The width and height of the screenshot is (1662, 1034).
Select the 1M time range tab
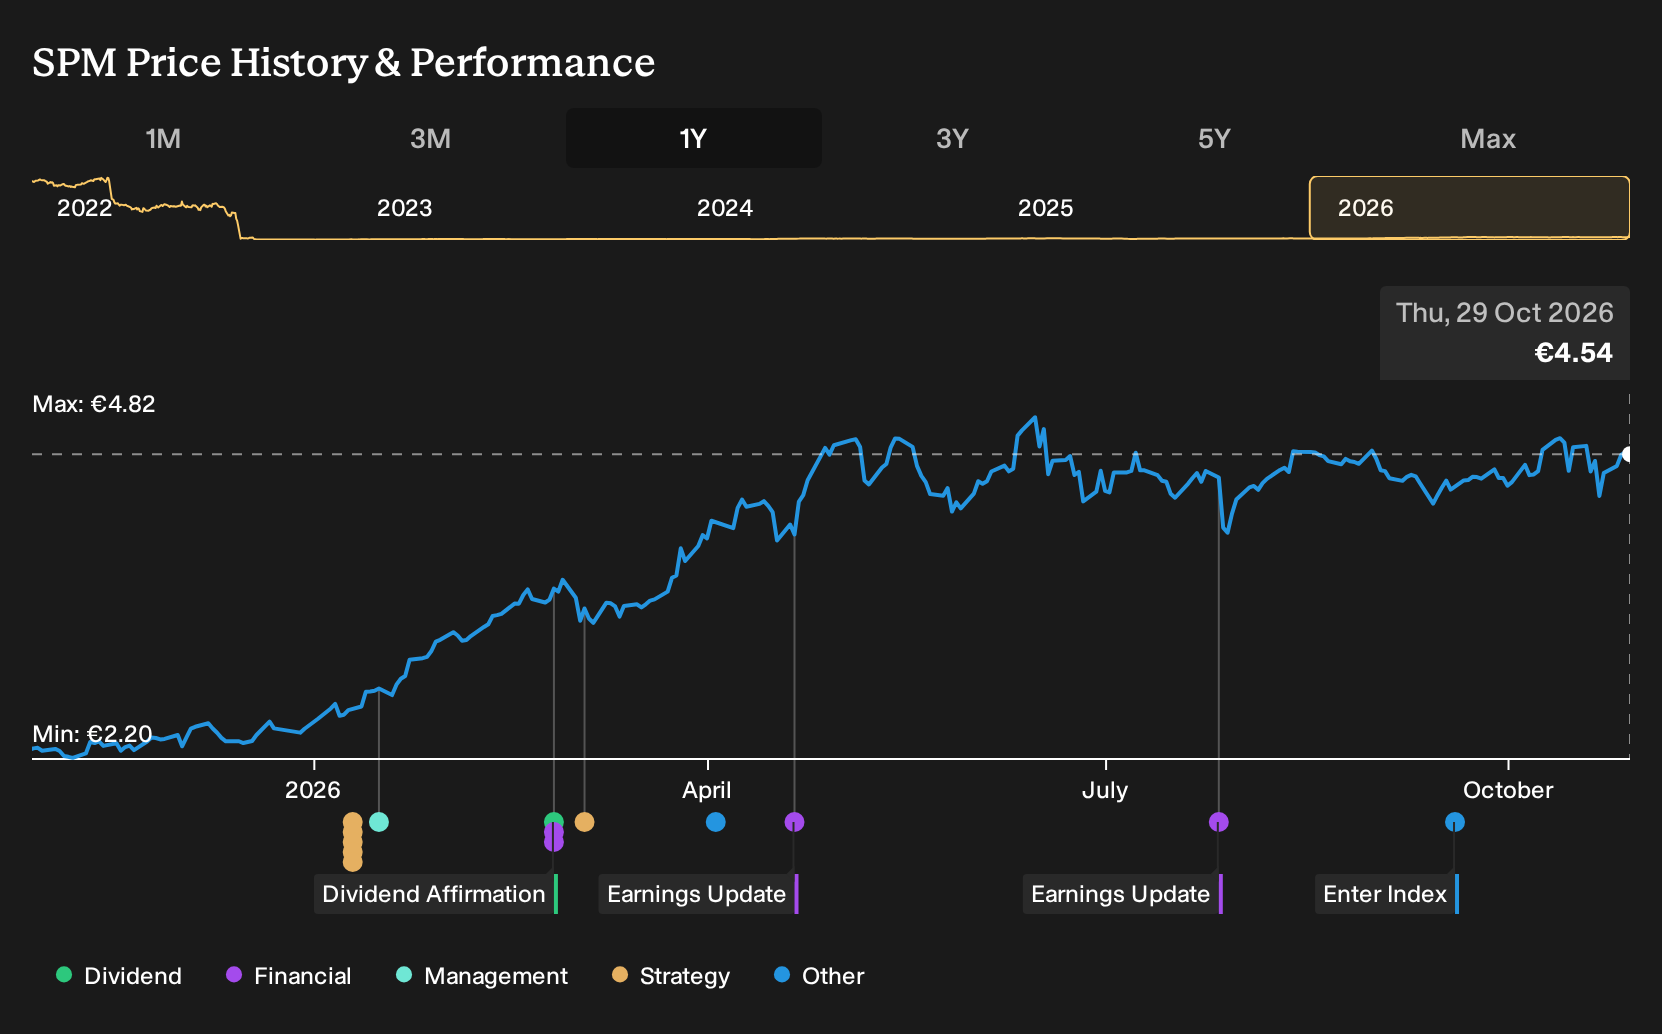[163, 138]
